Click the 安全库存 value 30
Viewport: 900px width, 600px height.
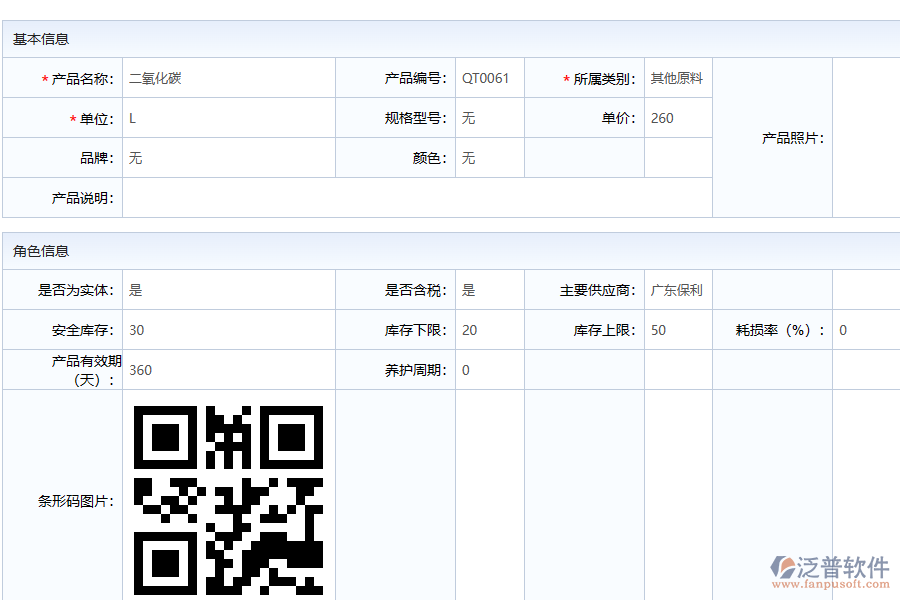137,330
